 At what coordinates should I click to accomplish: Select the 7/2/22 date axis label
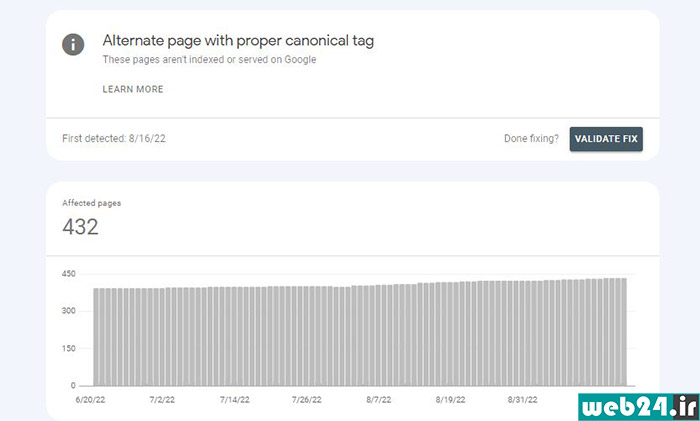click(x=162, y=400)
